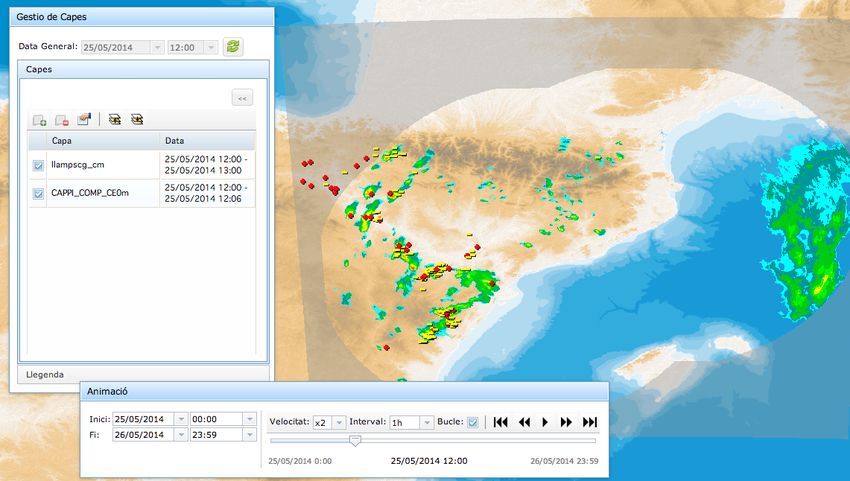The height and width of the screenshot is (481, 850).
Task: Open the Inici date picker dropdown
Action: click(x=180, y=419)
